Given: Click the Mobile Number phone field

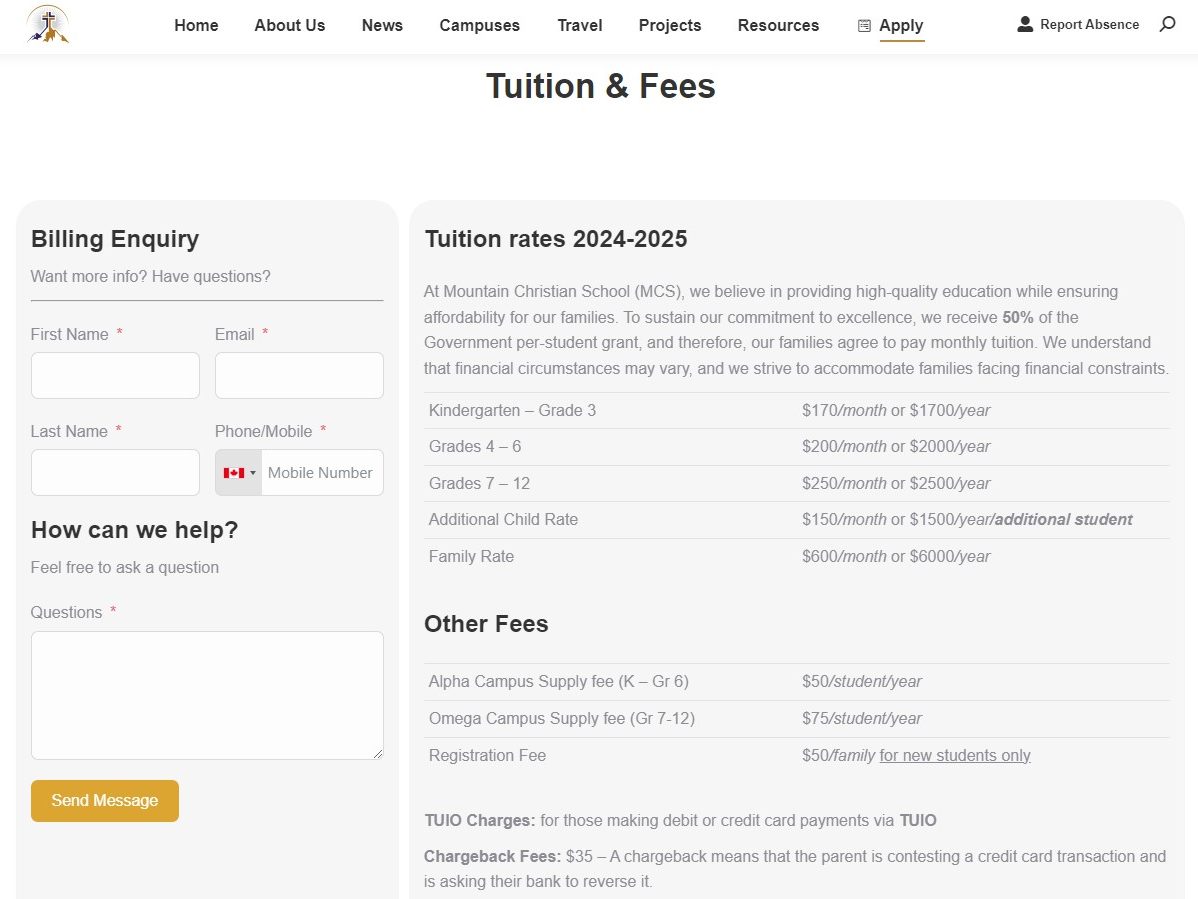Looking at the screenshot, I should tap(321, 473).
